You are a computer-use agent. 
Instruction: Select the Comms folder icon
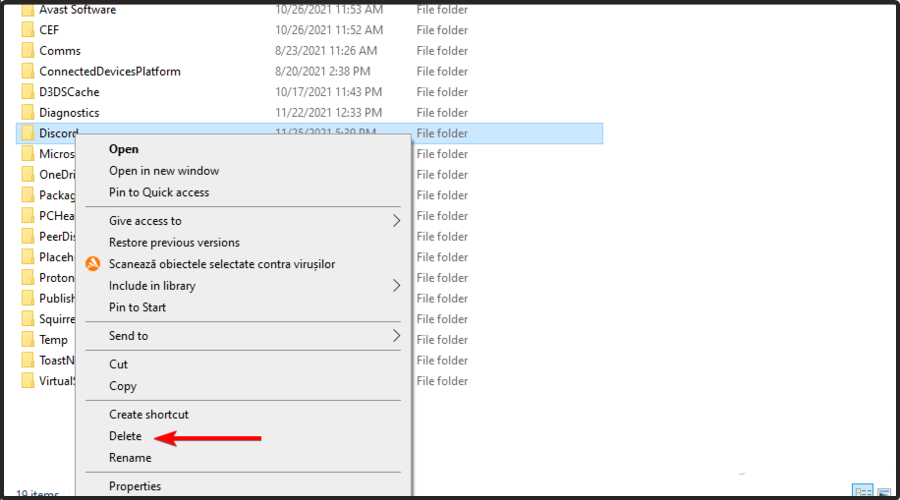[28, 51]
